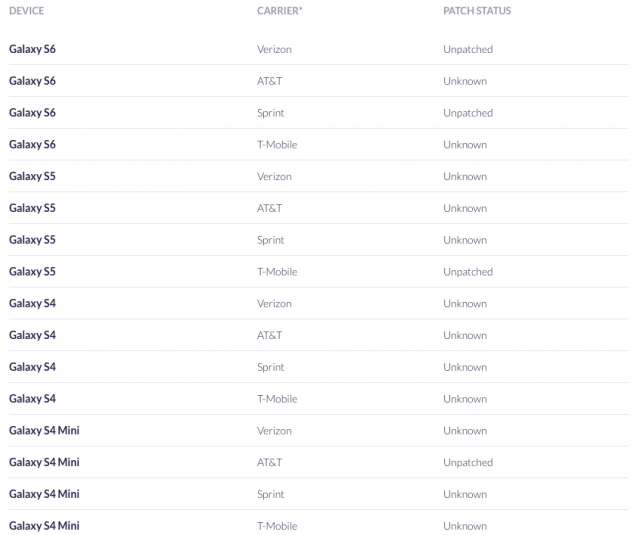Click the CARRIER column header
Viewport: 640px width, 535px height.
[x=278, y=11]
